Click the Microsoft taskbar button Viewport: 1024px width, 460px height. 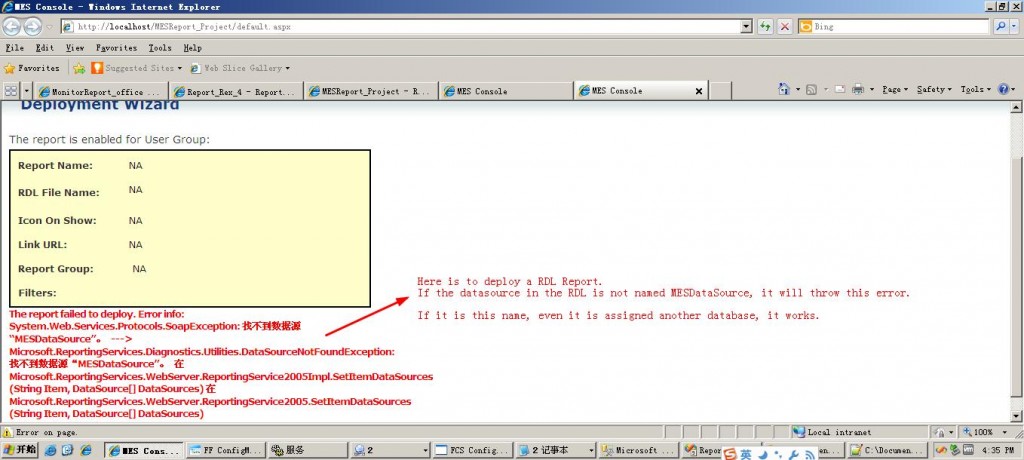pyautogui.click(x=637, y=450)
